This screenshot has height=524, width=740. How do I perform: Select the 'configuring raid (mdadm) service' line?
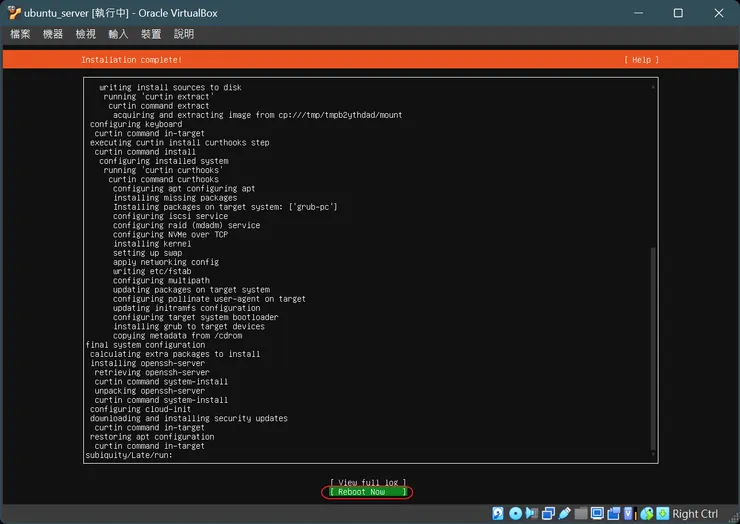click(186, 225)
